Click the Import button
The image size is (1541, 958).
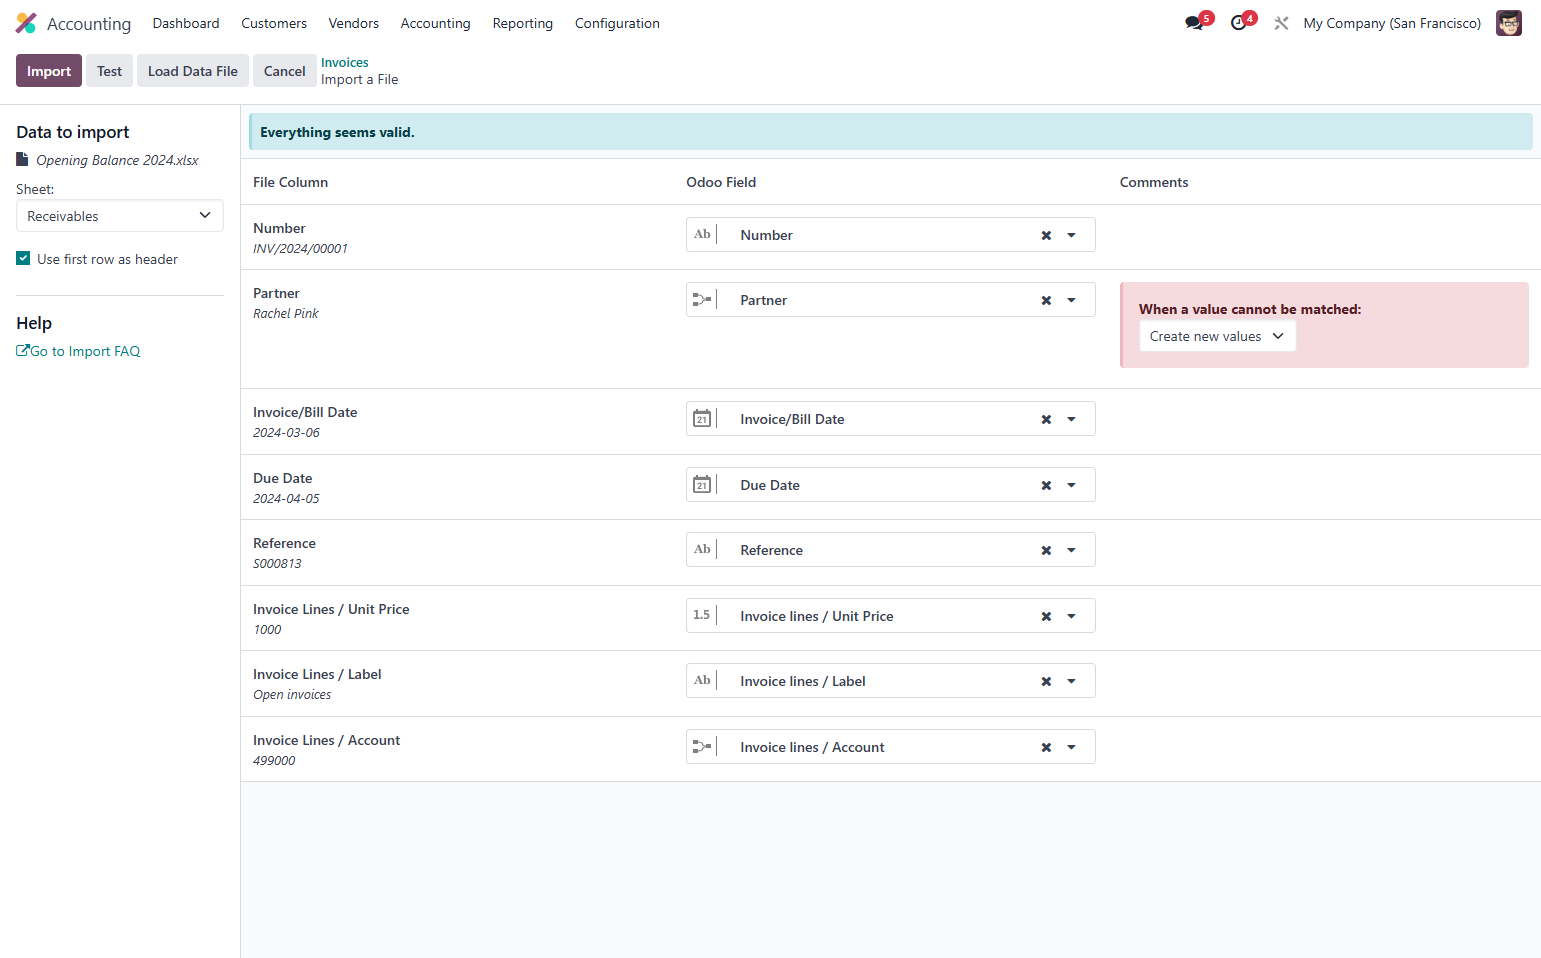coord(49,71)
